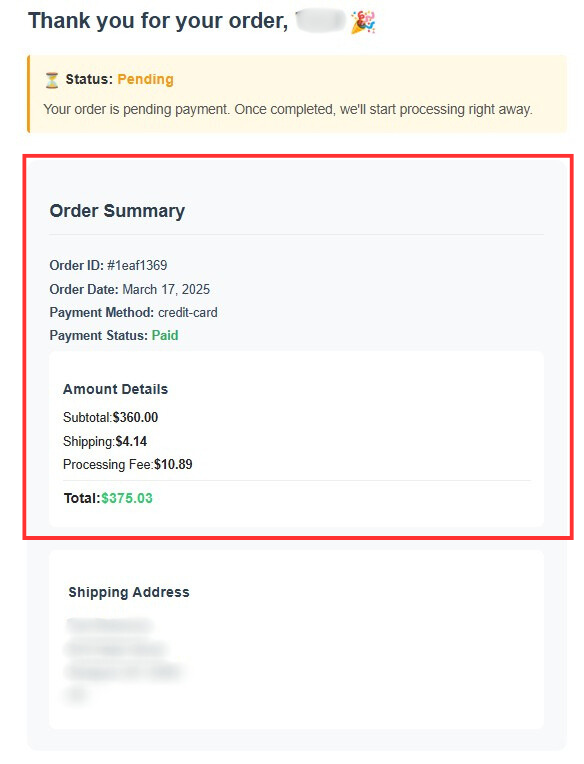
Task: Select the Processing Fee value $10.89
Action: click(173, 464)
